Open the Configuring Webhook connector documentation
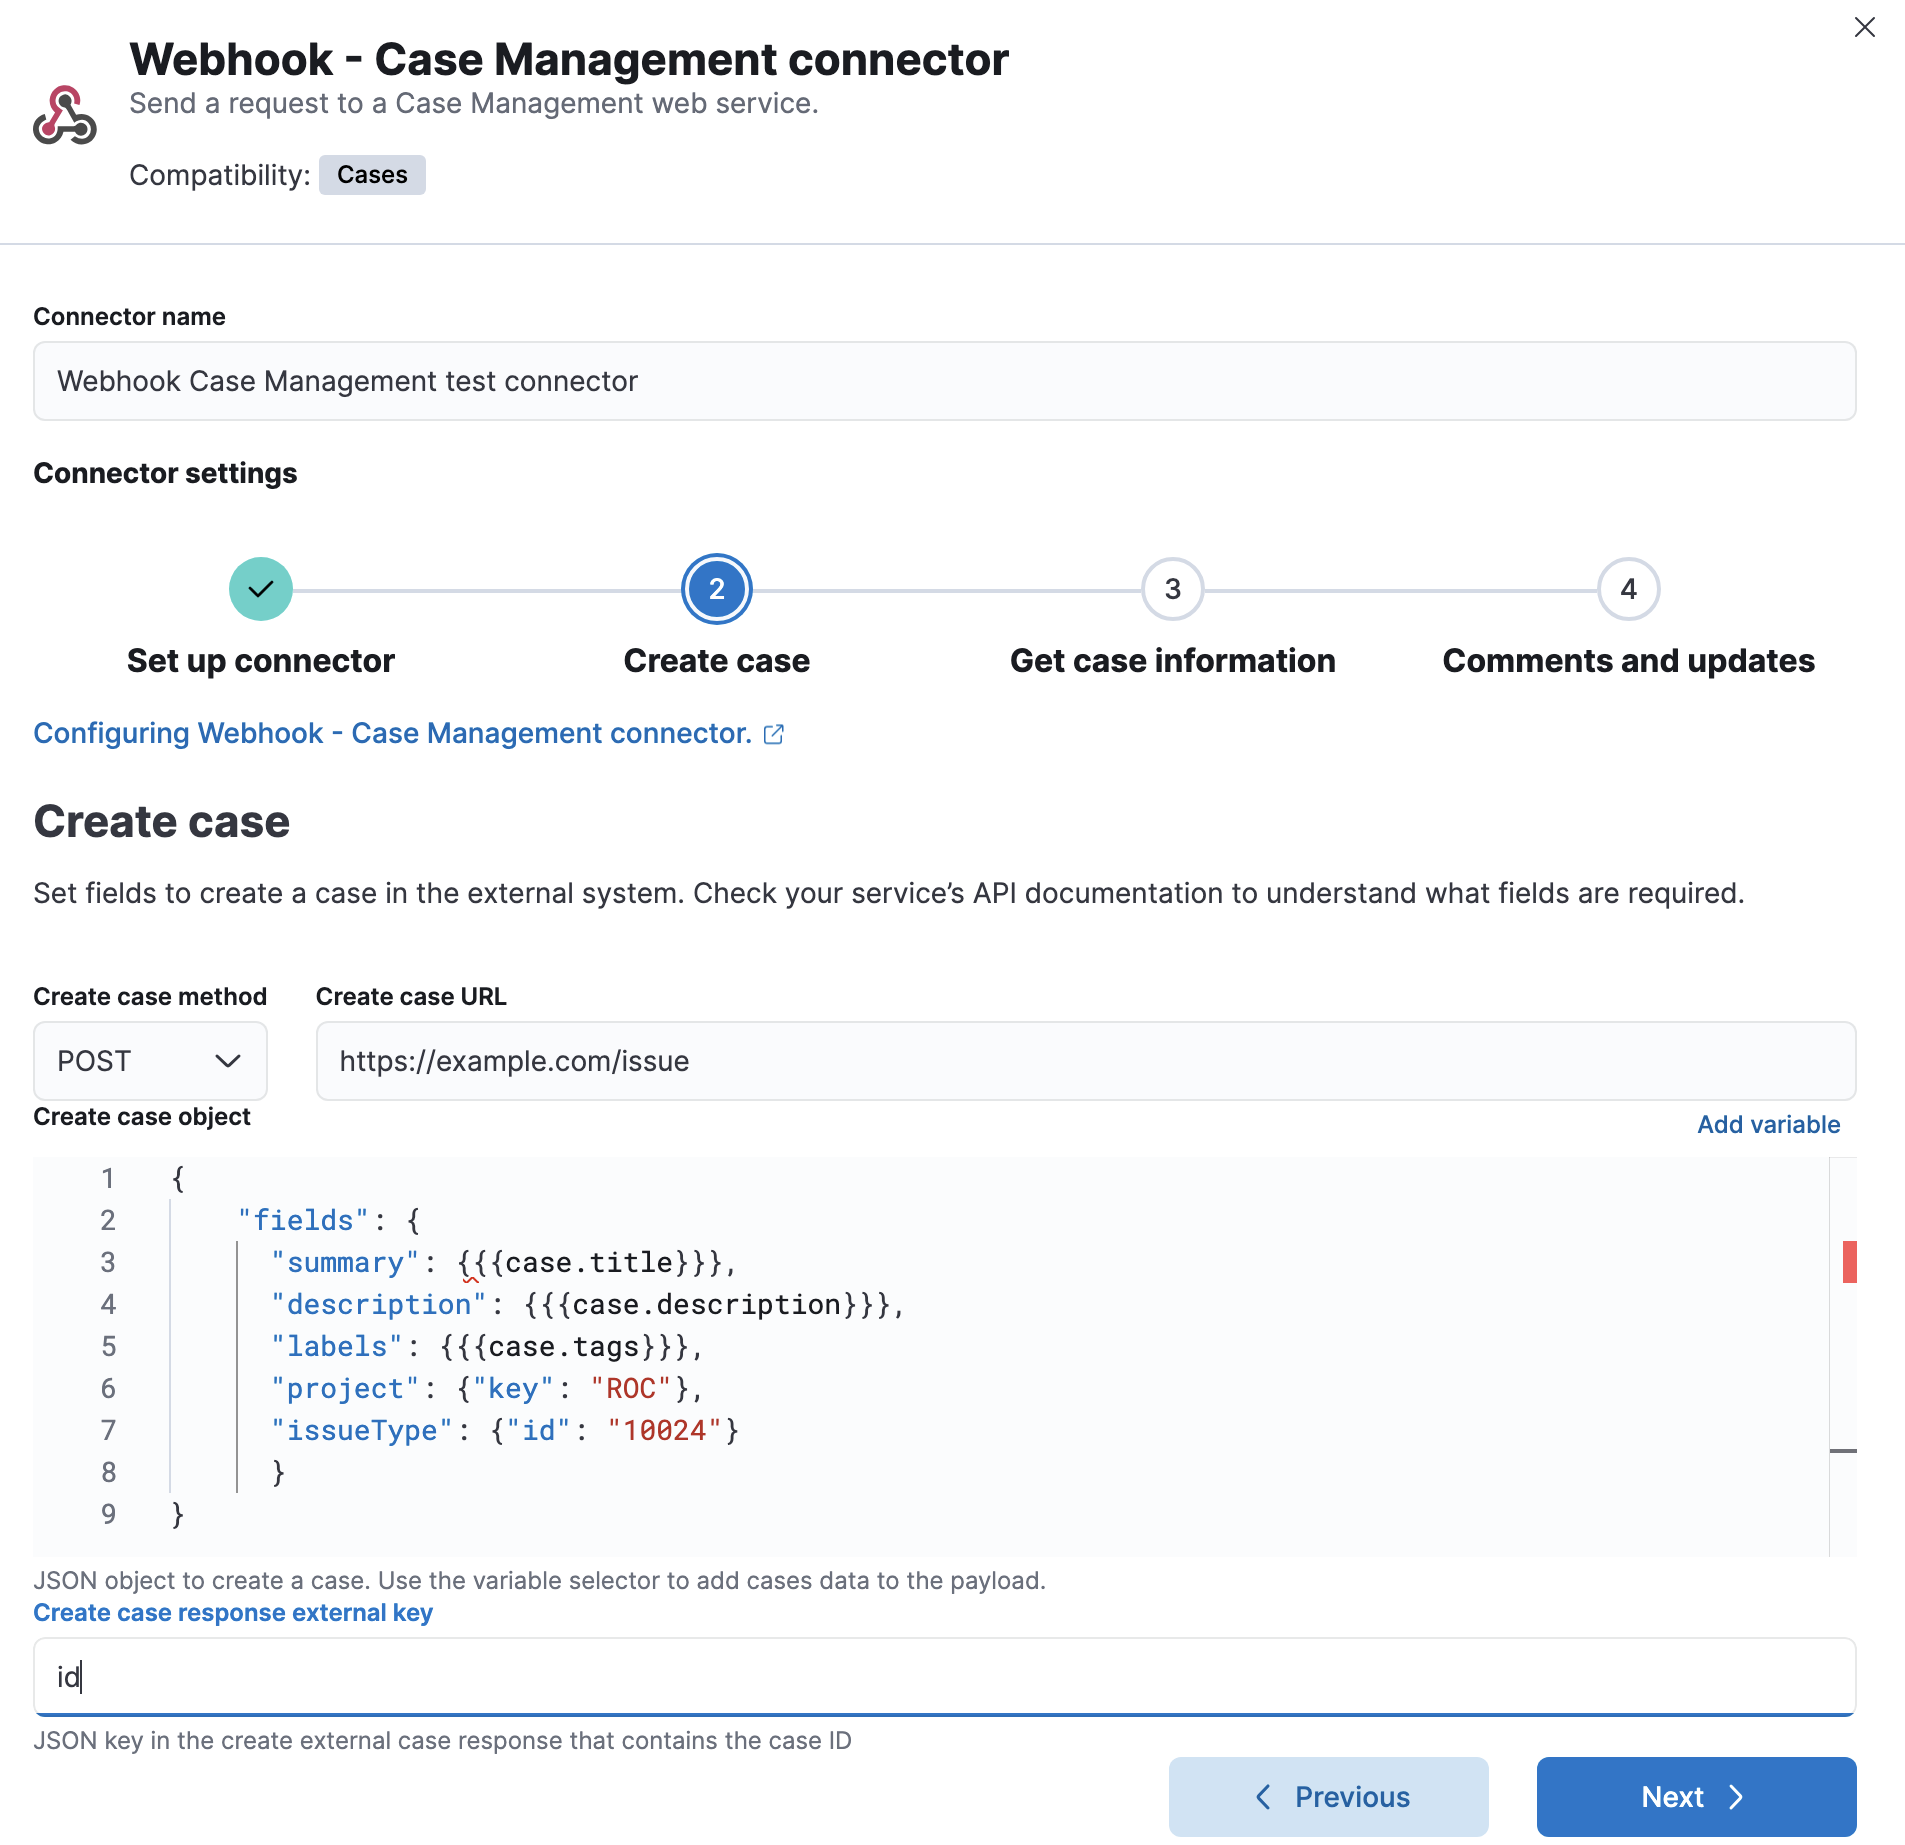1905x1845 pixels. pos(390,733)
